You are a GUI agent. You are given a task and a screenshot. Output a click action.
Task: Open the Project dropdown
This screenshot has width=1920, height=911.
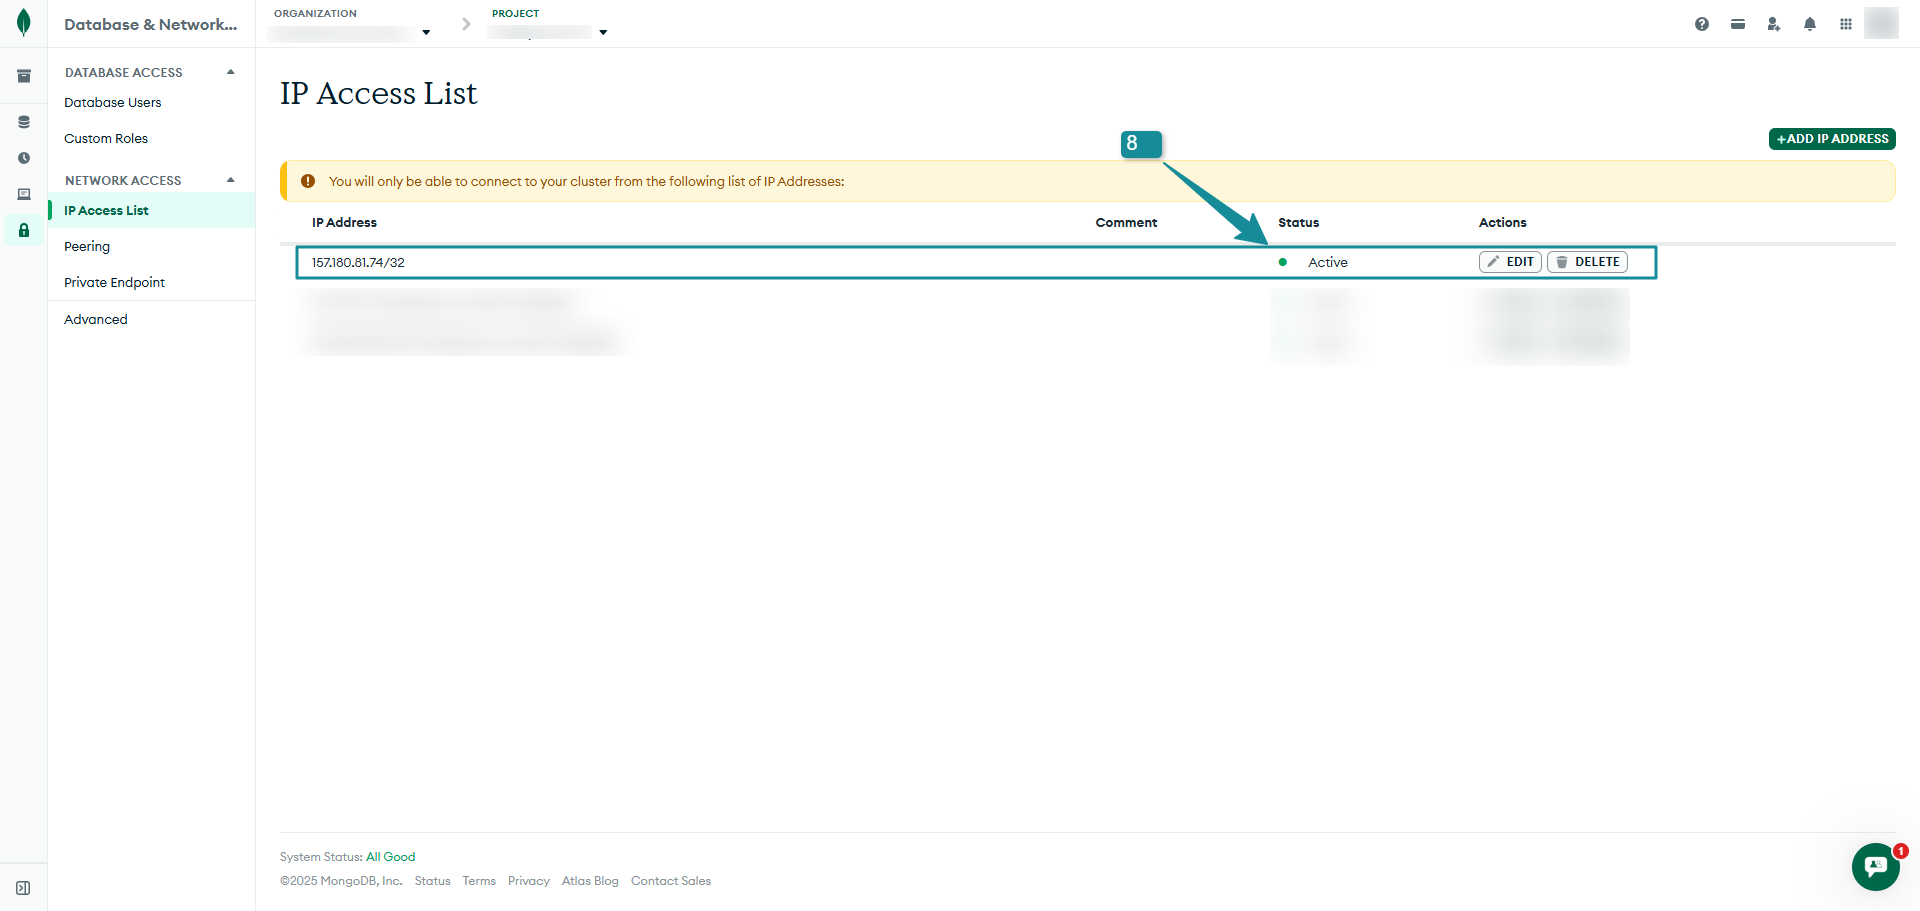click(x=603, y=33)
